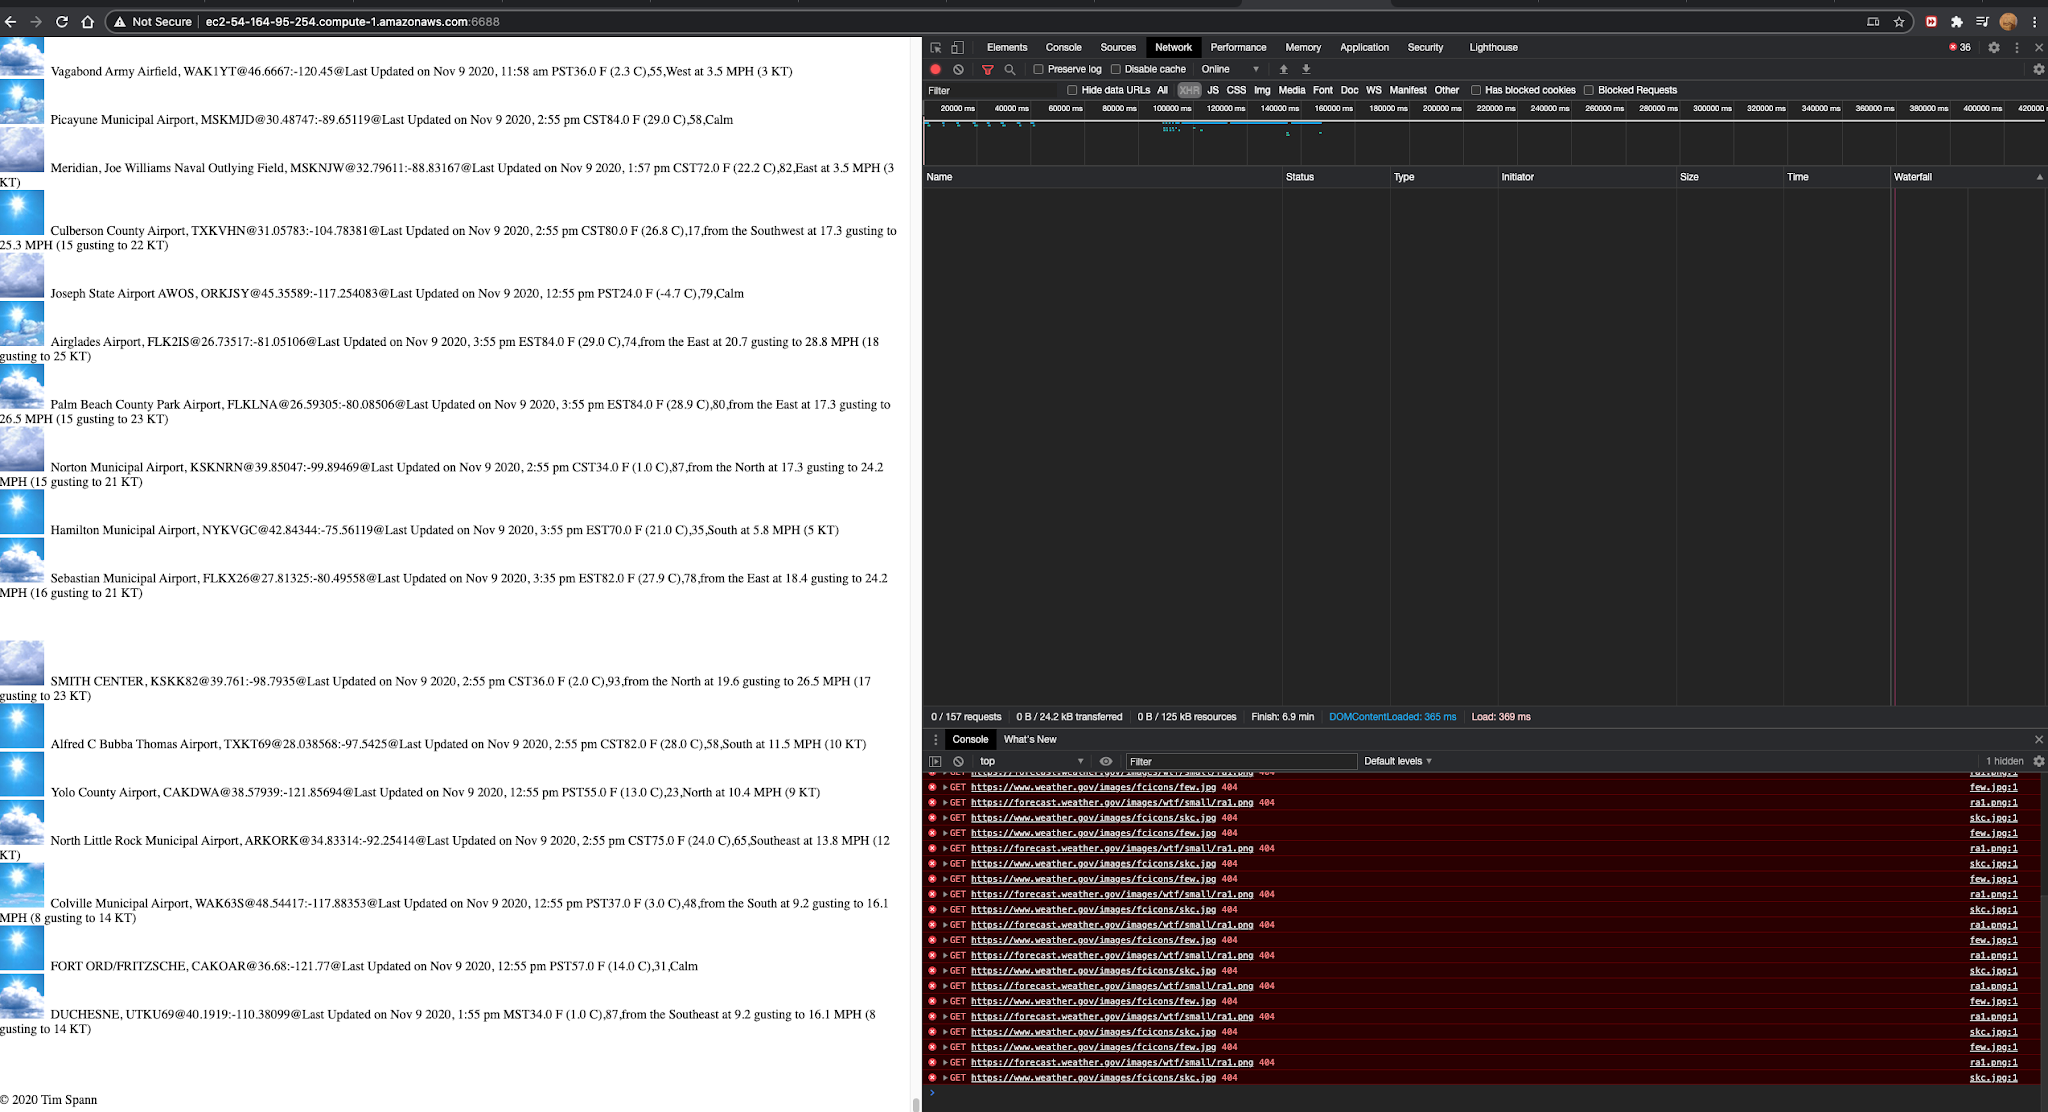Click the import HAR upload arrow

pos(1284,69)
